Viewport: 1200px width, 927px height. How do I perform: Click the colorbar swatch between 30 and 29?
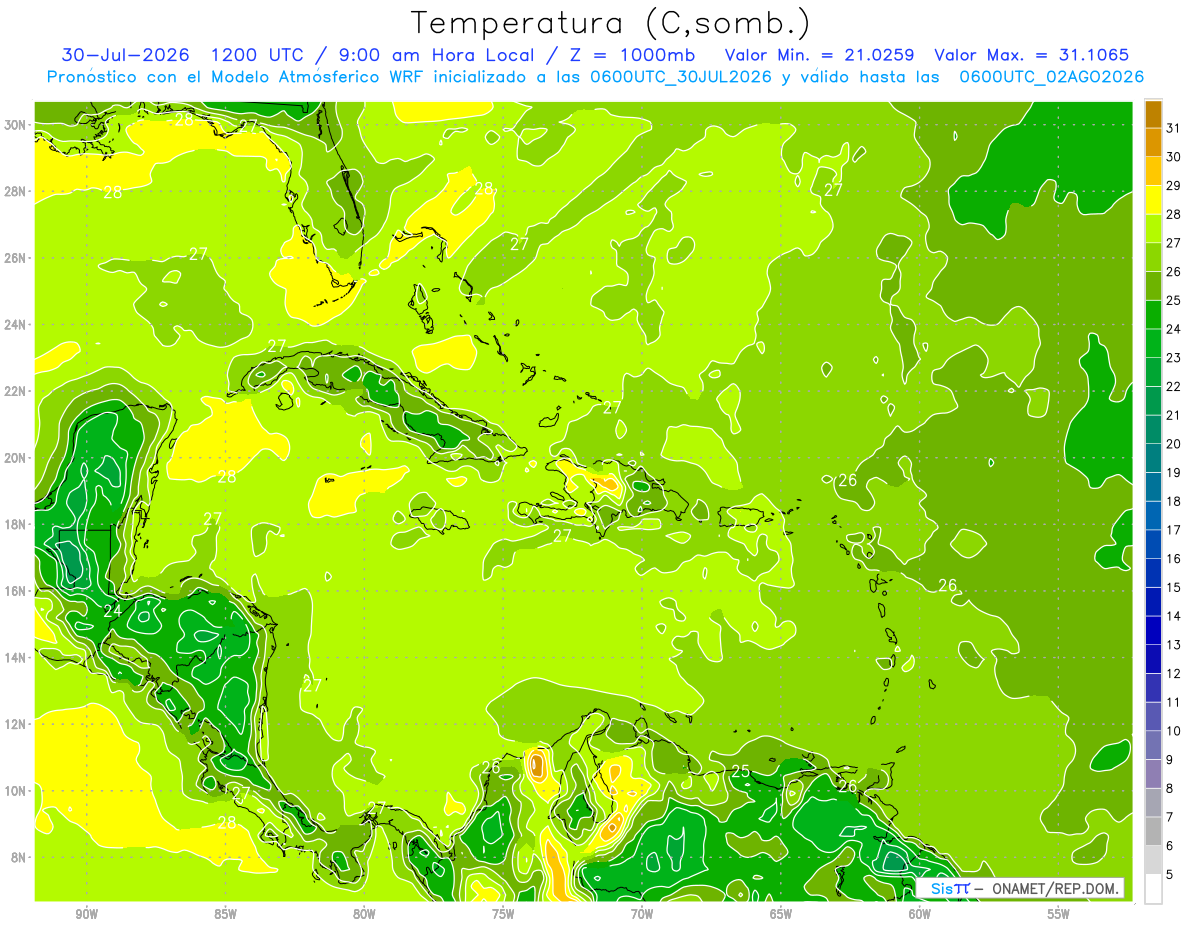coord(1153,171)
